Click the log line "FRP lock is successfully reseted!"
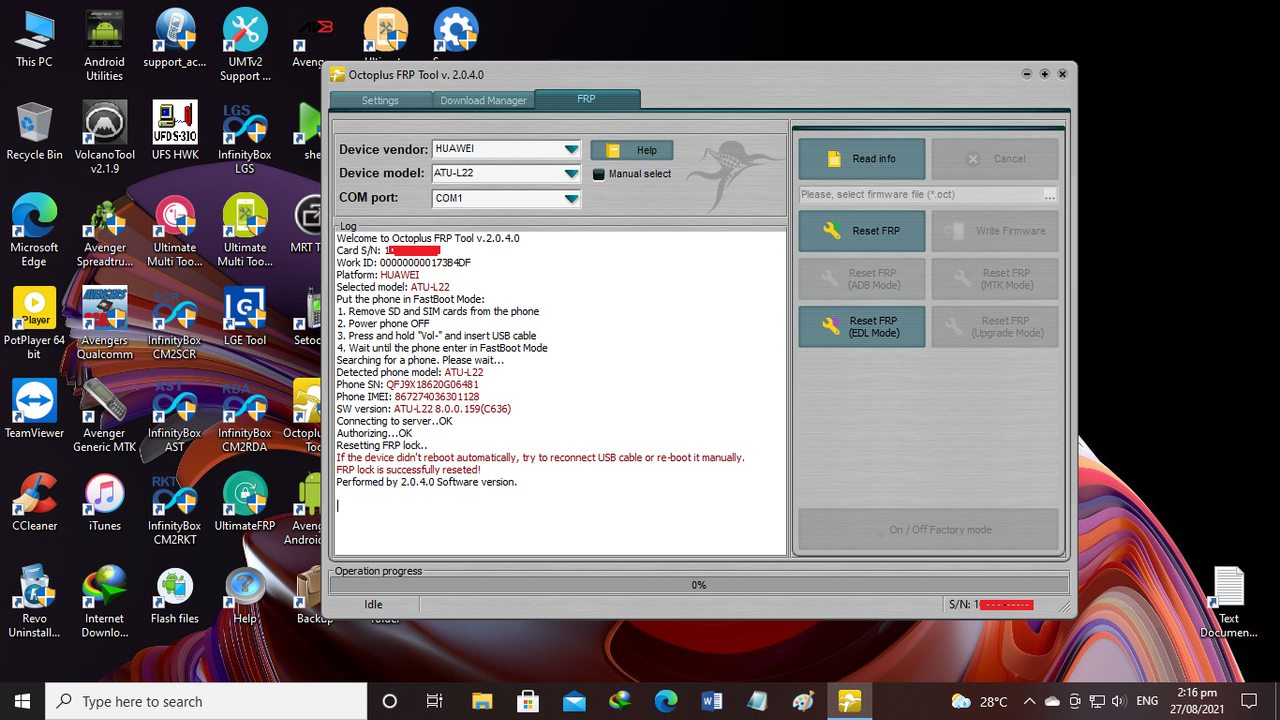 (408, 470)
